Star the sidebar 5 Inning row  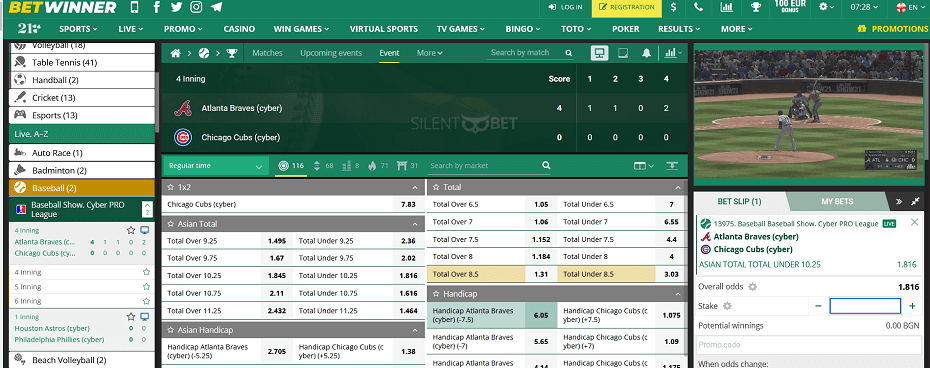tap(146, 287)
